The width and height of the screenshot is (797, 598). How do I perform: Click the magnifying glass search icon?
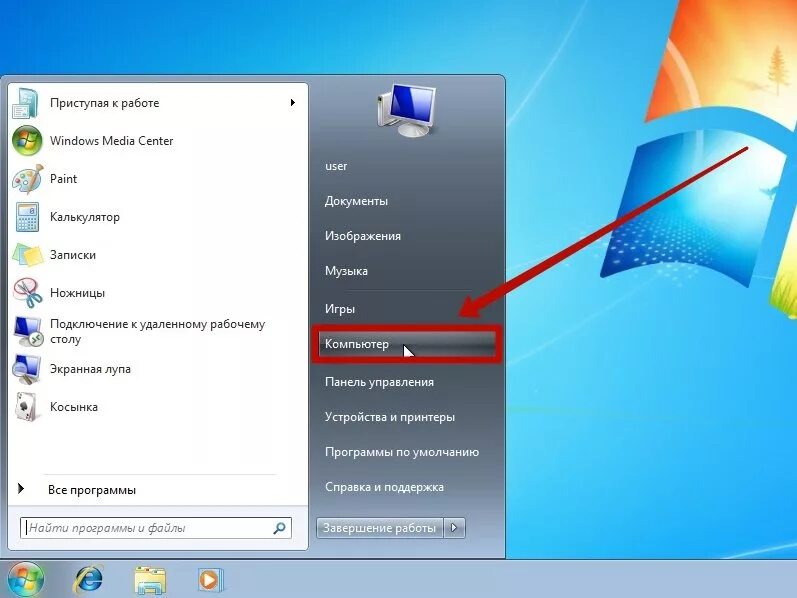pyautogui.click(x=279, y=528)
